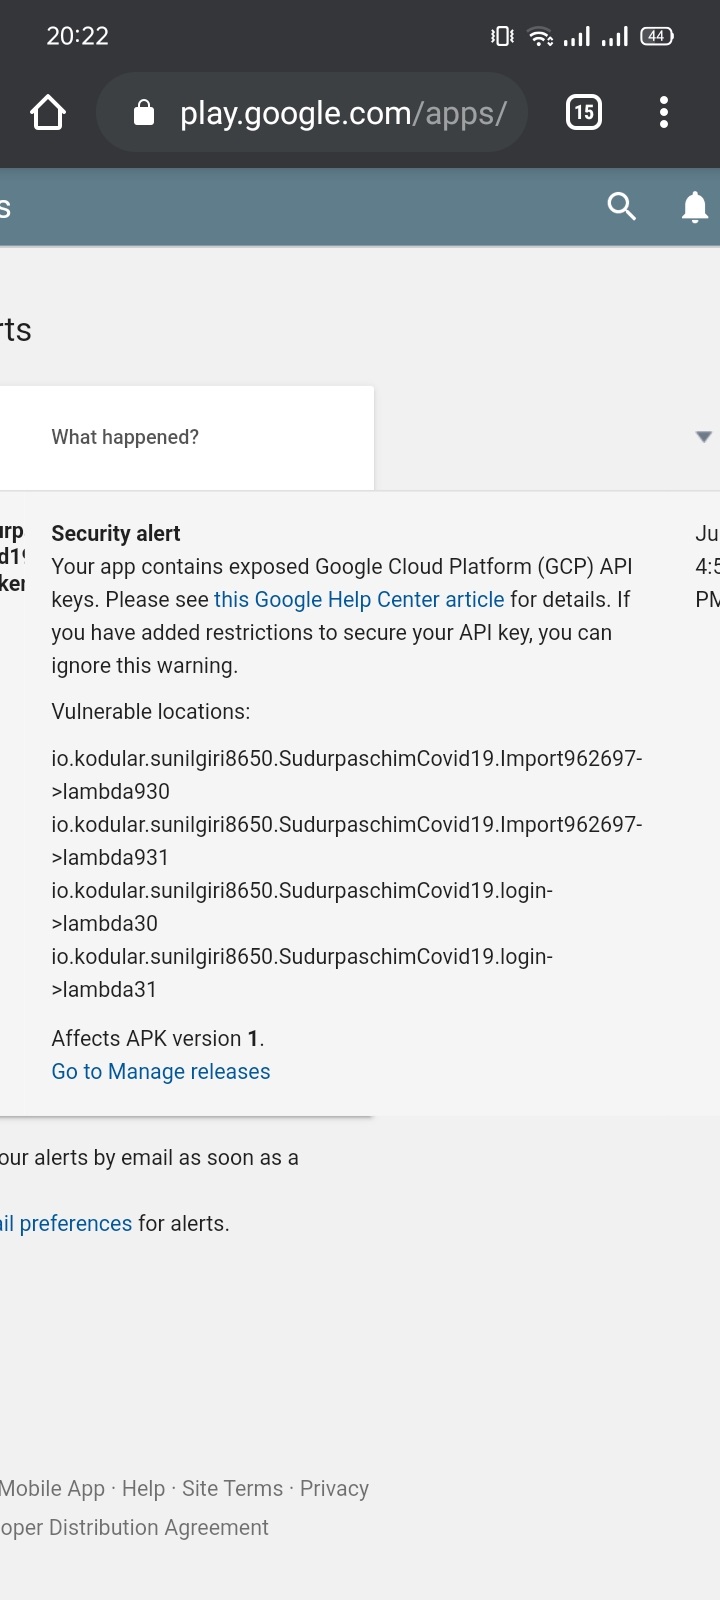This screenshot has height=1600, width=720.
Task: Open the Privacy footer link
Action: coord(334,1489)
